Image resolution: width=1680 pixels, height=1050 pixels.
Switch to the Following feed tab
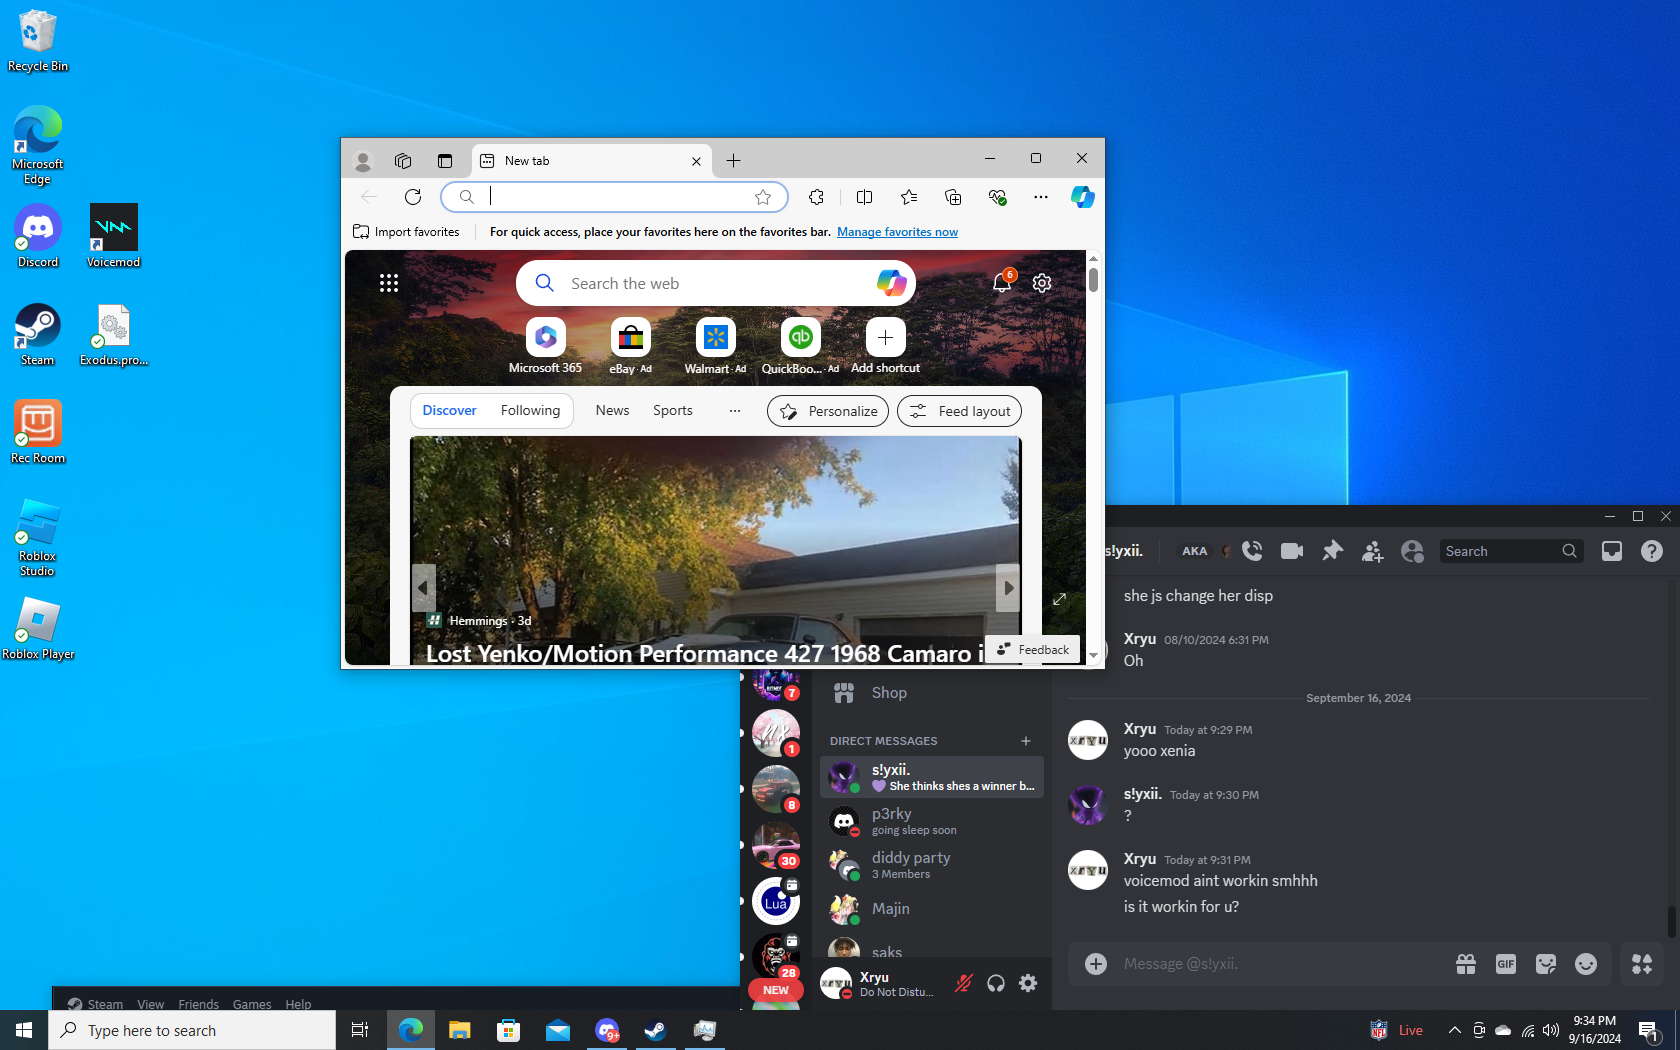[530, 411]
